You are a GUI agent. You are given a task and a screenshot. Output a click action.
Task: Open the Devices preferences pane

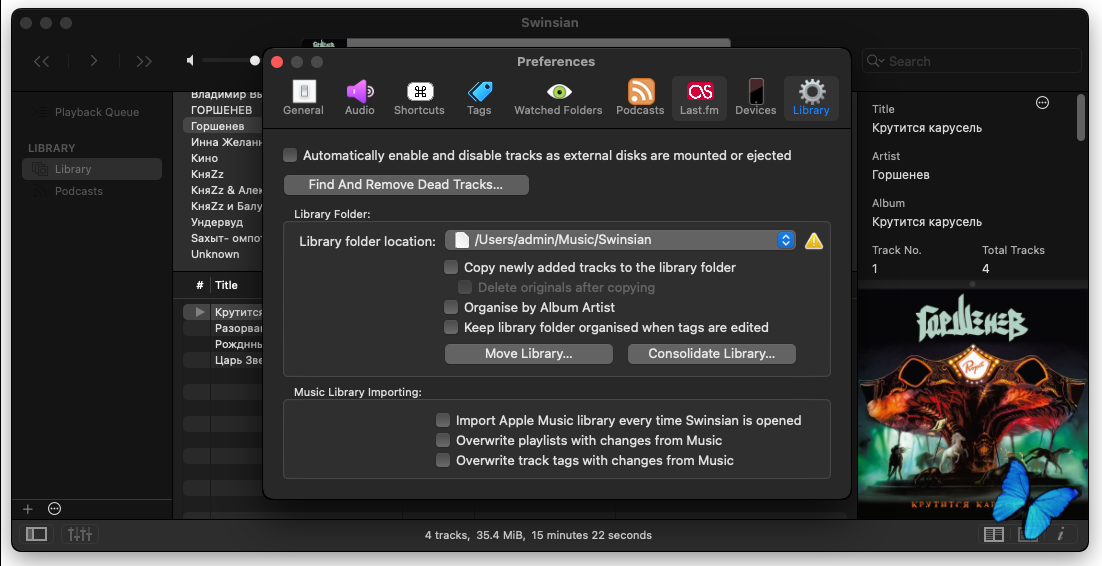coord(755,97)
